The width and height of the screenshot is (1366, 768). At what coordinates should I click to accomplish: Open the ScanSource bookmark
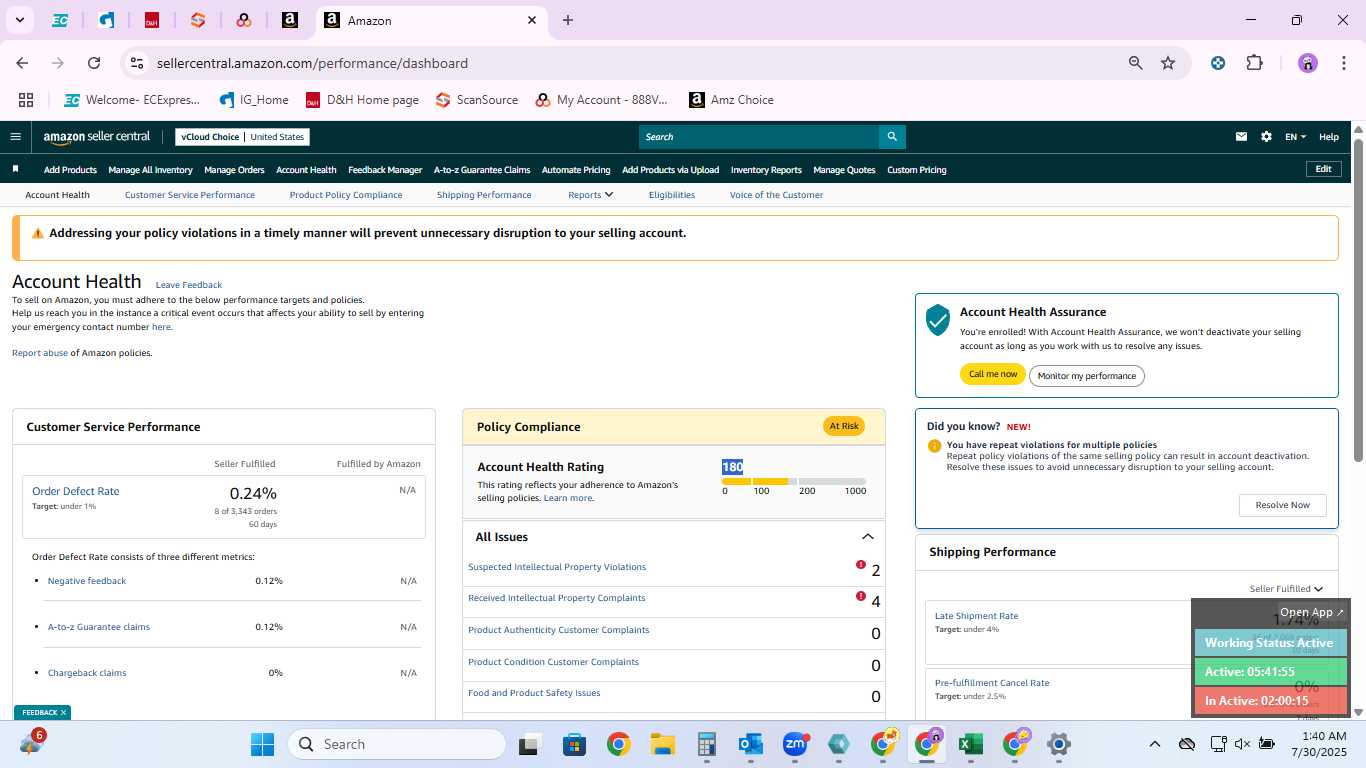pyautogui.click(x=477, y=100)
